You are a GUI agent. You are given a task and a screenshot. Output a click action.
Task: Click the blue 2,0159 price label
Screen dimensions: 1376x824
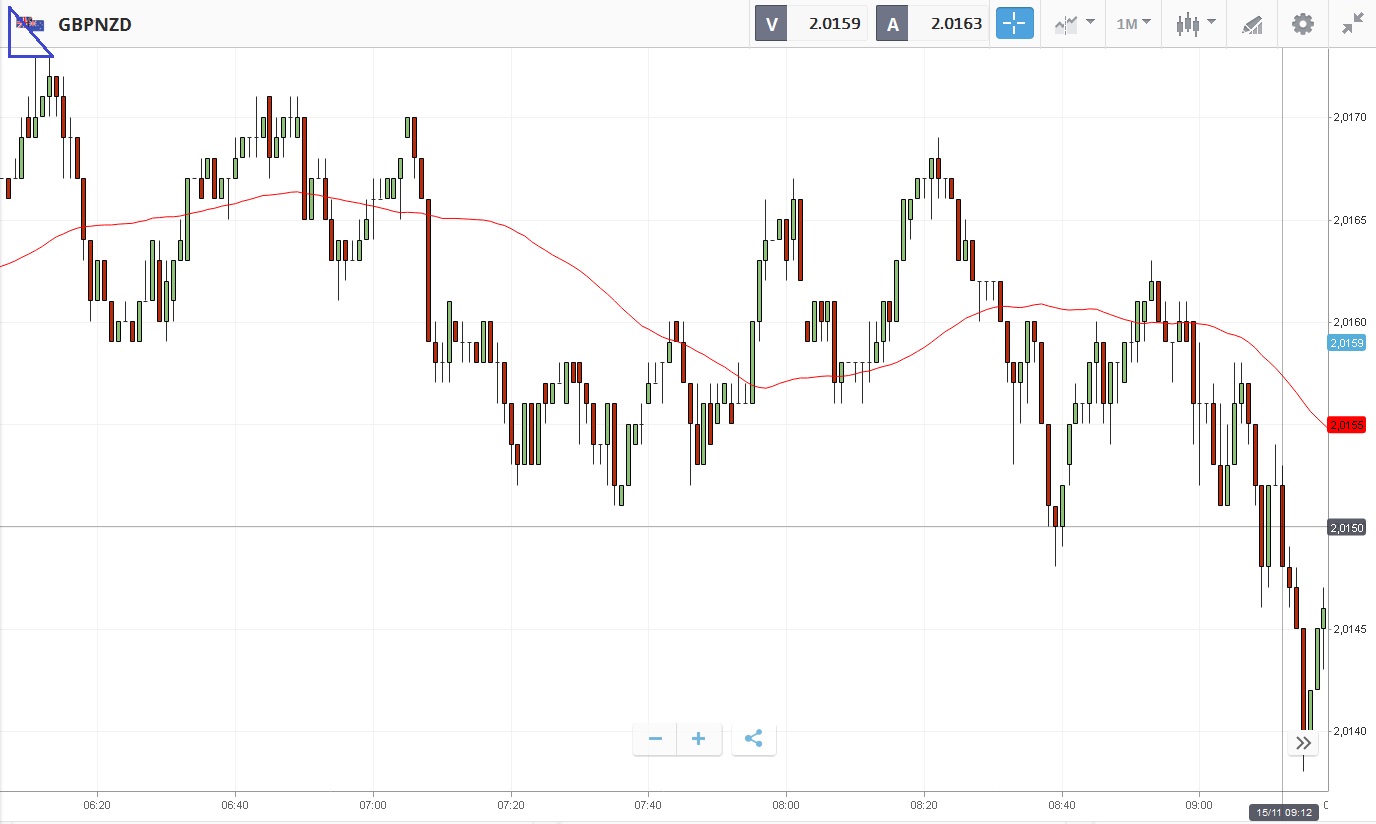pos(1346,343)
